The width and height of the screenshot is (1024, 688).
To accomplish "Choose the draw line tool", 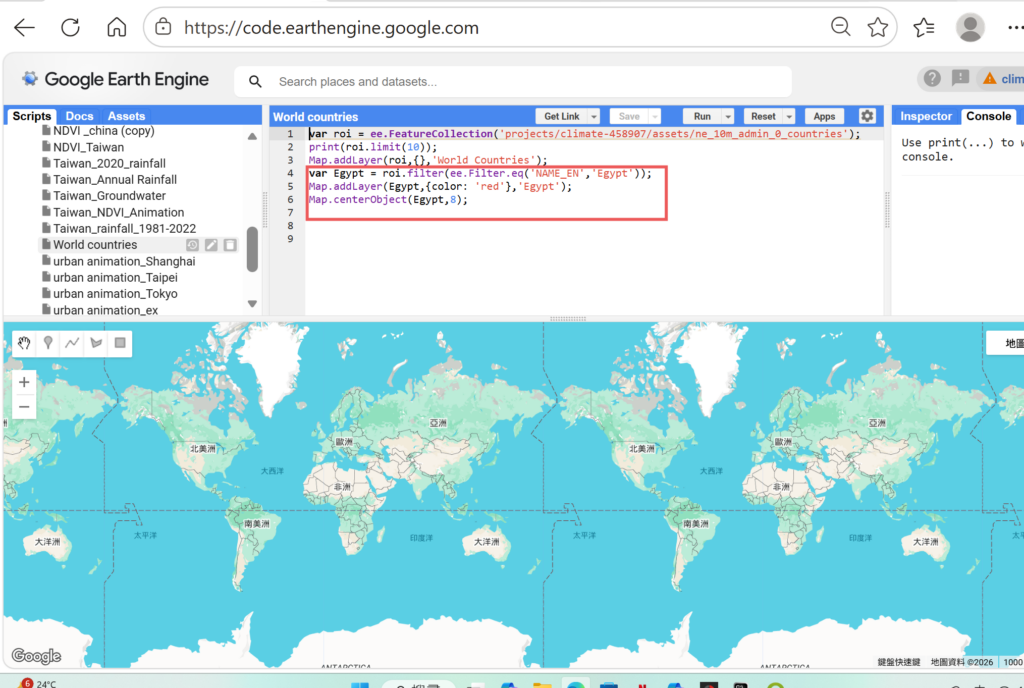I will 72,343.
